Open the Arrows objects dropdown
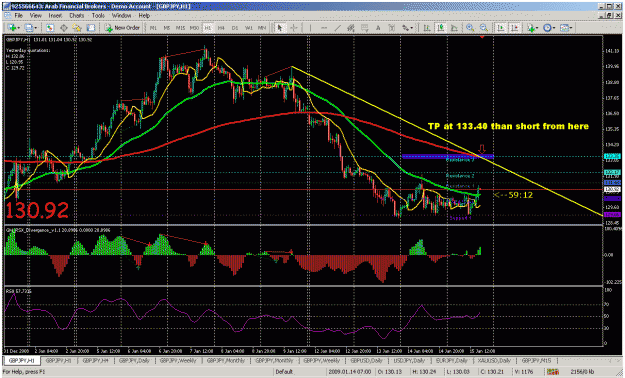 pyautogui.click(x=407, y=28)
